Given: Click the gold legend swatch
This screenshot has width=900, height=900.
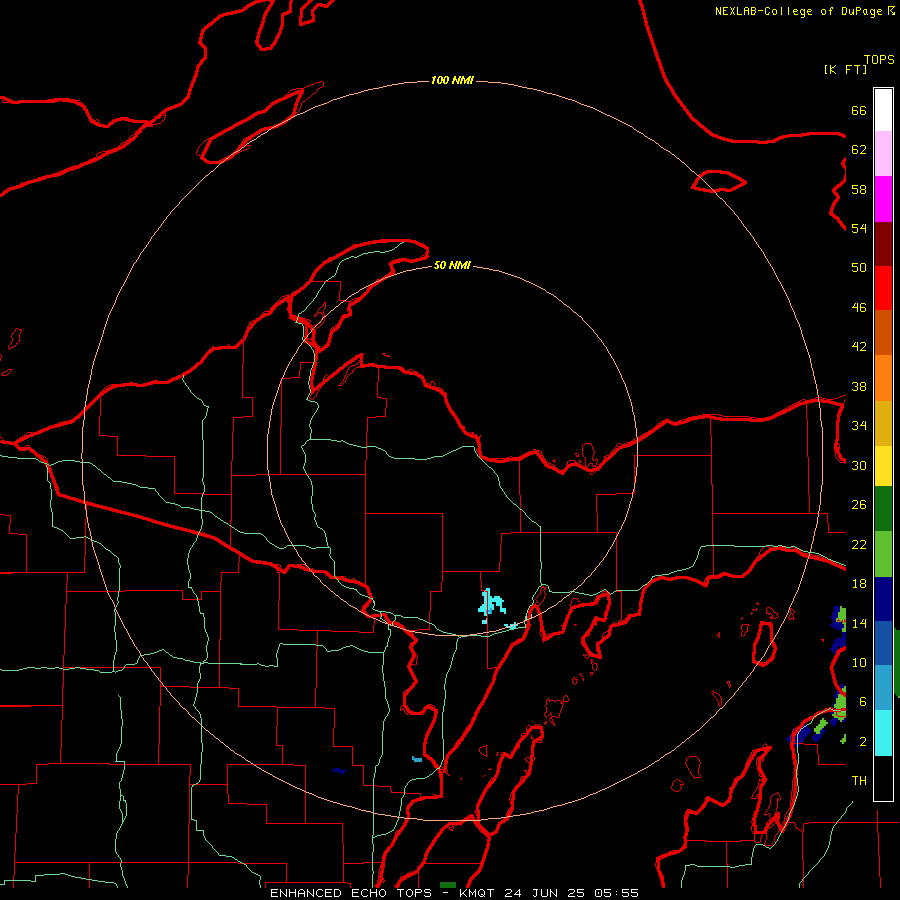Looking at the screenshot, I should pyautogui.click(x=883, y=423).
